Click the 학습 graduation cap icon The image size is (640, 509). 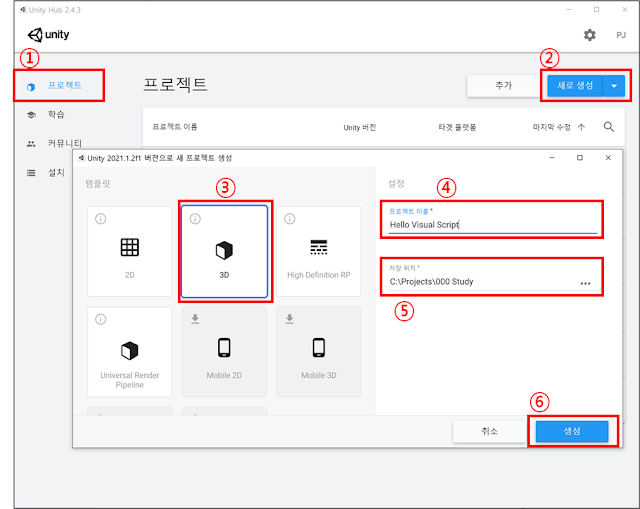coord(31,115)
